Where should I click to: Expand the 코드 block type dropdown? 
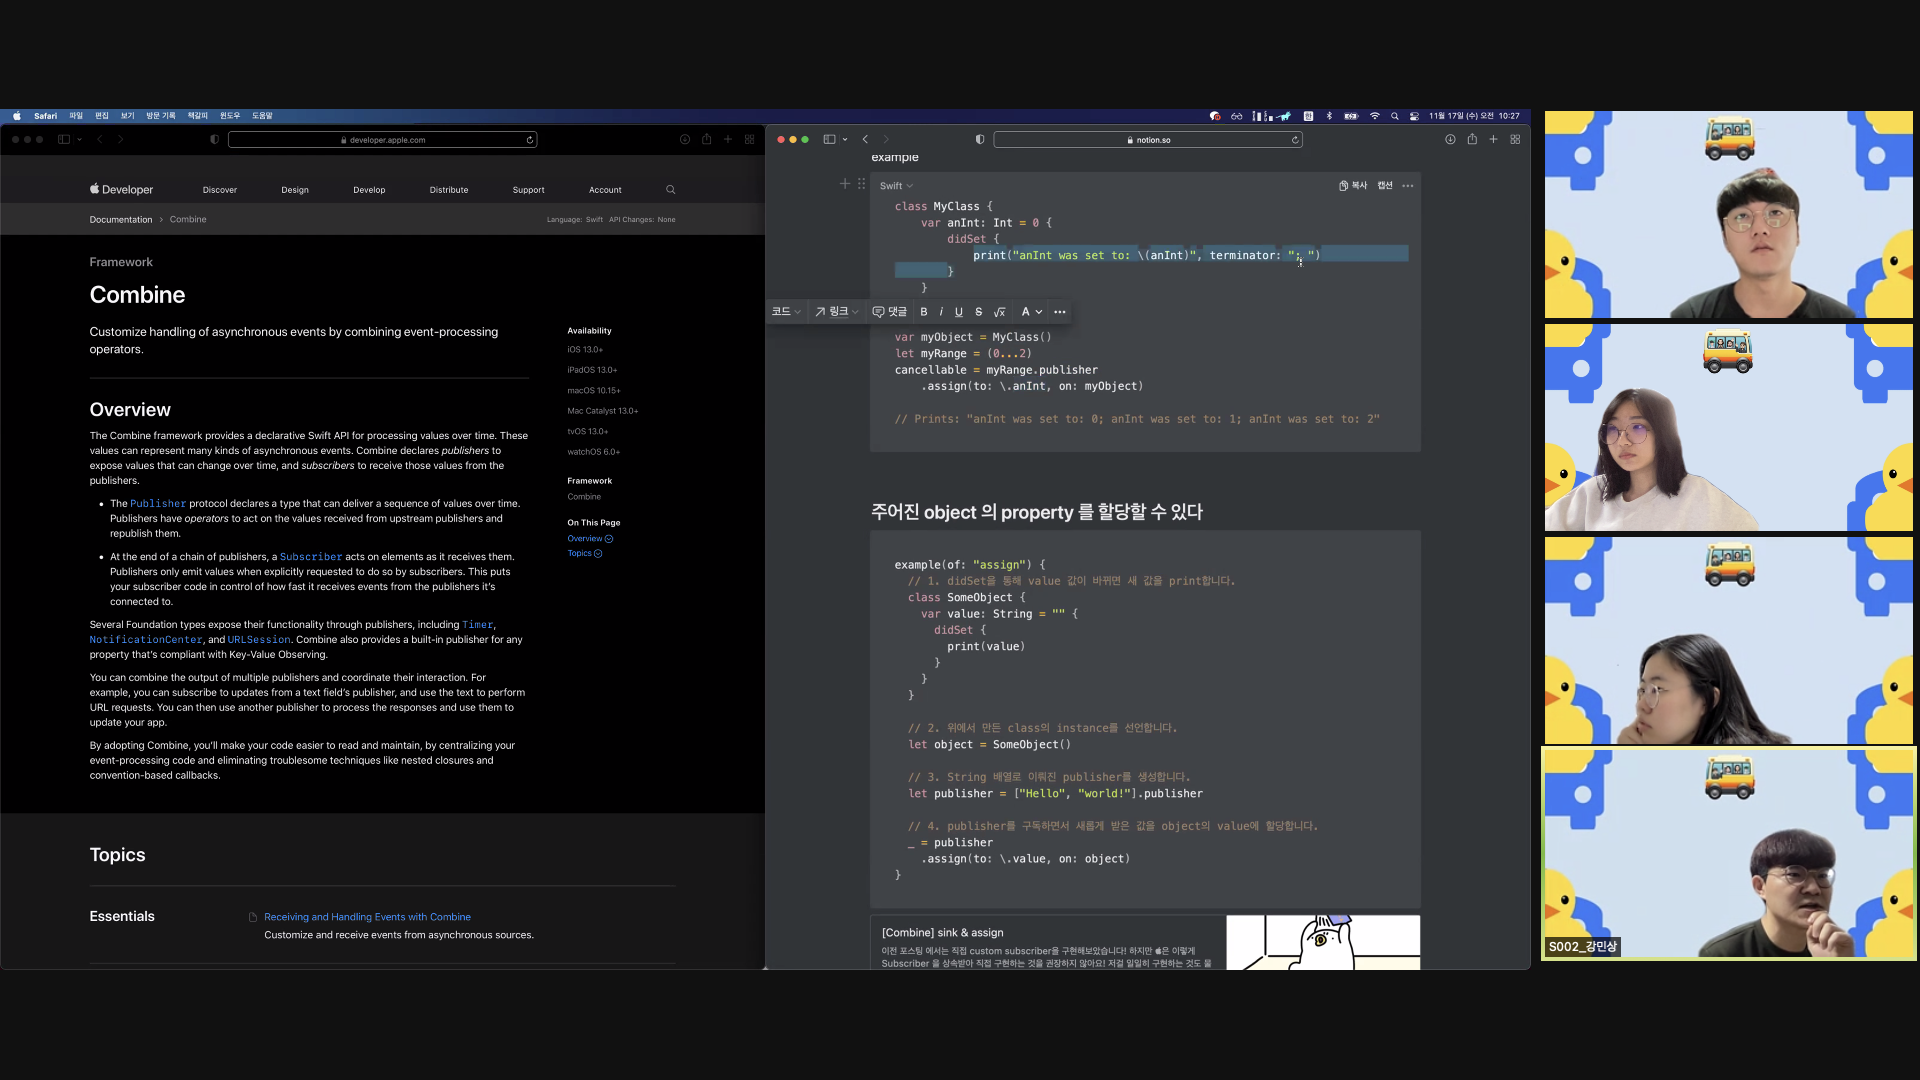click(786, 312)
